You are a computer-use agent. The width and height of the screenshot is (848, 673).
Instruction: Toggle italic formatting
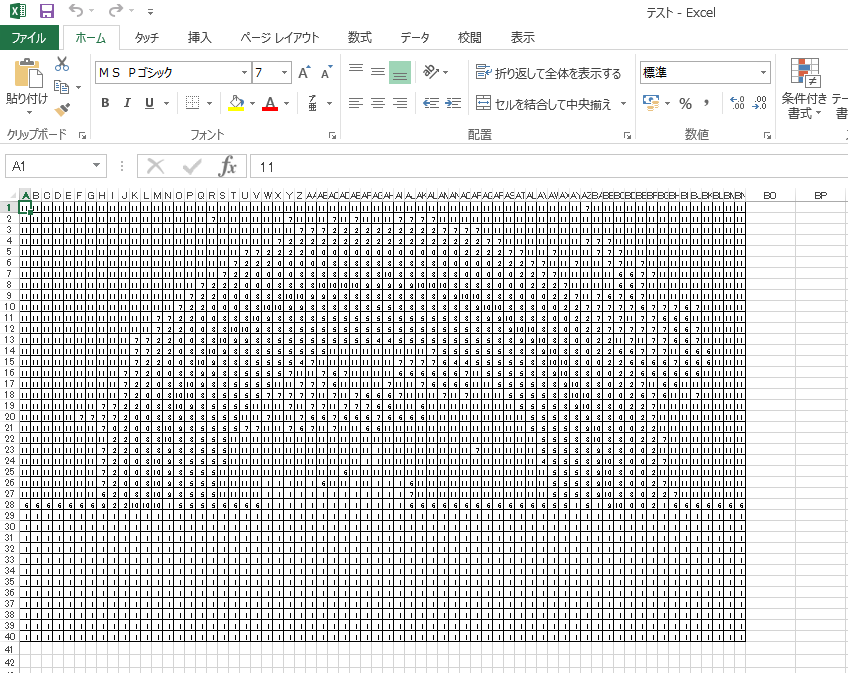126,102
